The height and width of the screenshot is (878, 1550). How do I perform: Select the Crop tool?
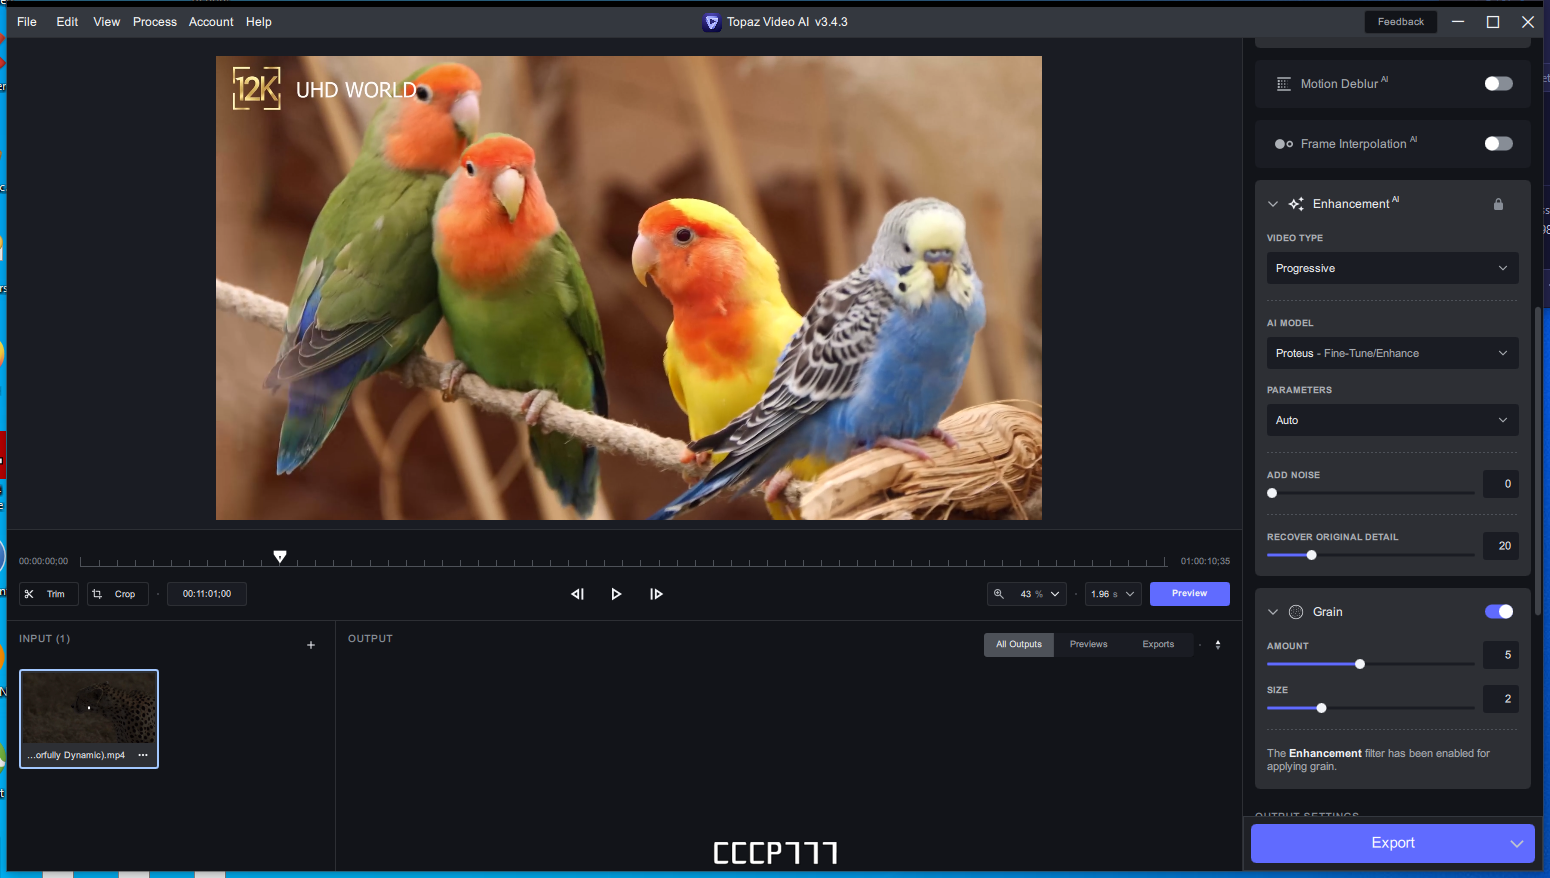[117, 594]
